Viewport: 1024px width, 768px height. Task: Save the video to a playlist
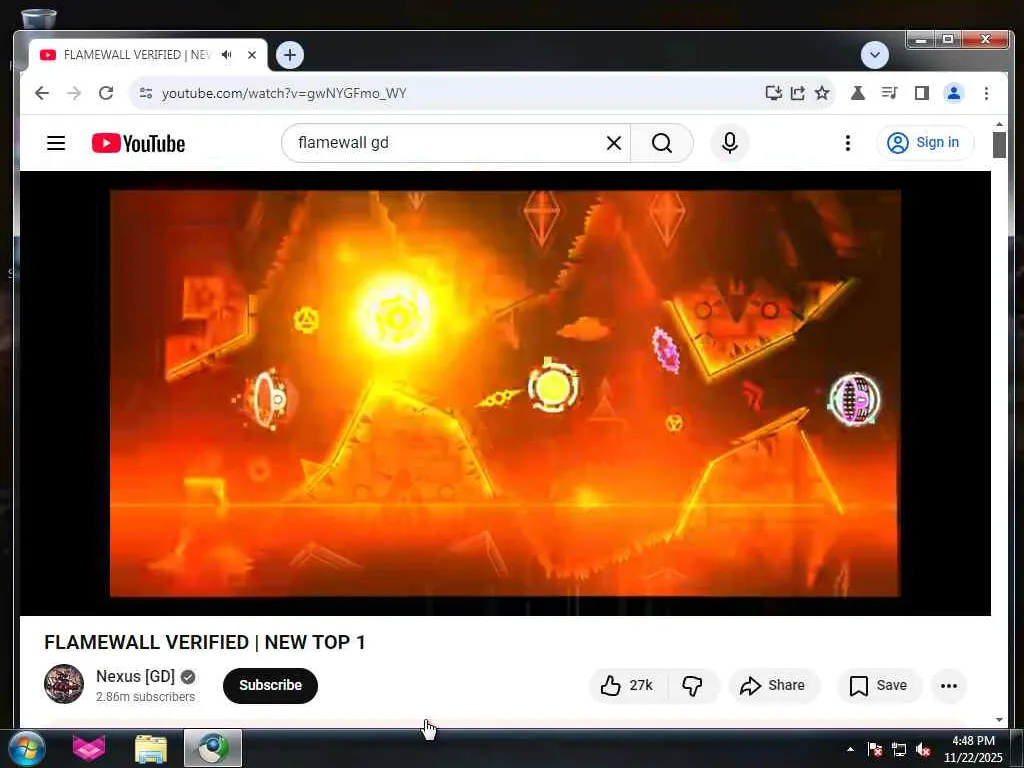coord(878,686)
